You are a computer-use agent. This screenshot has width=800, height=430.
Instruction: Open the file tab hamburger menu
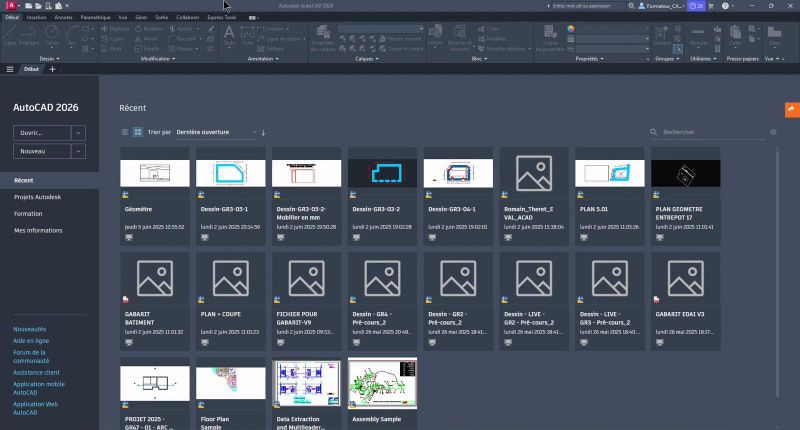10,69
